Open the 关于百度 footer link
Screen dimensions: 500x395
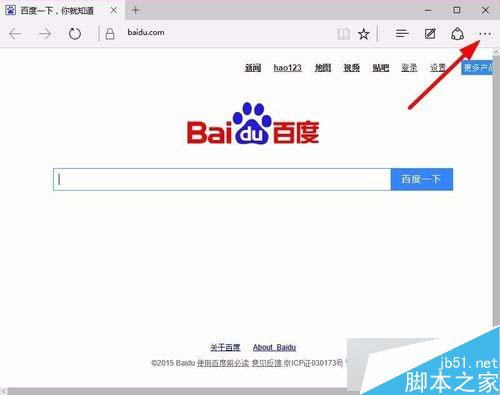[x=225, y=347]
